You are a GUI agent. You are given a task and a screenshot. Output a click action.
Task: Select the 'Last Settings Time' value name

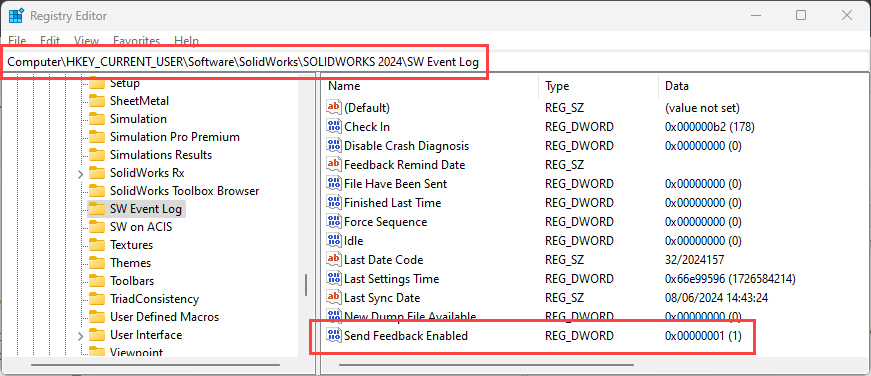point(392,279)
